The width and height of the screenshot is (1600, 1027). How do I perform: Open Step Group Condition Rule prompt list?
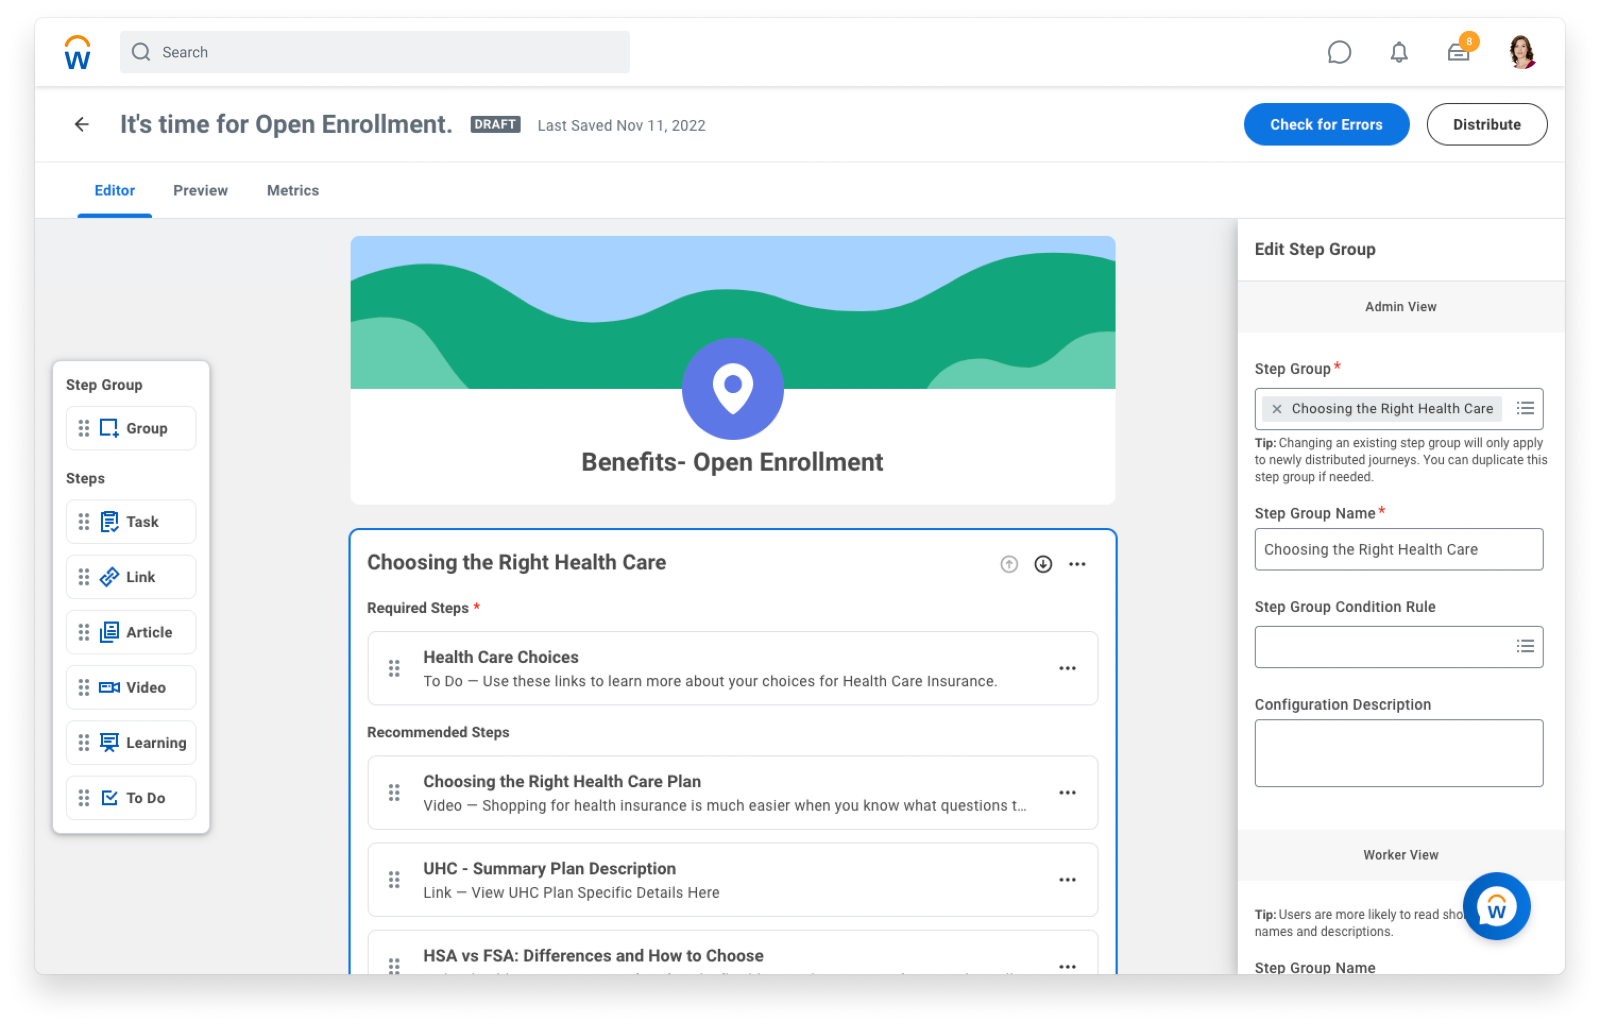click(1525, 647)
